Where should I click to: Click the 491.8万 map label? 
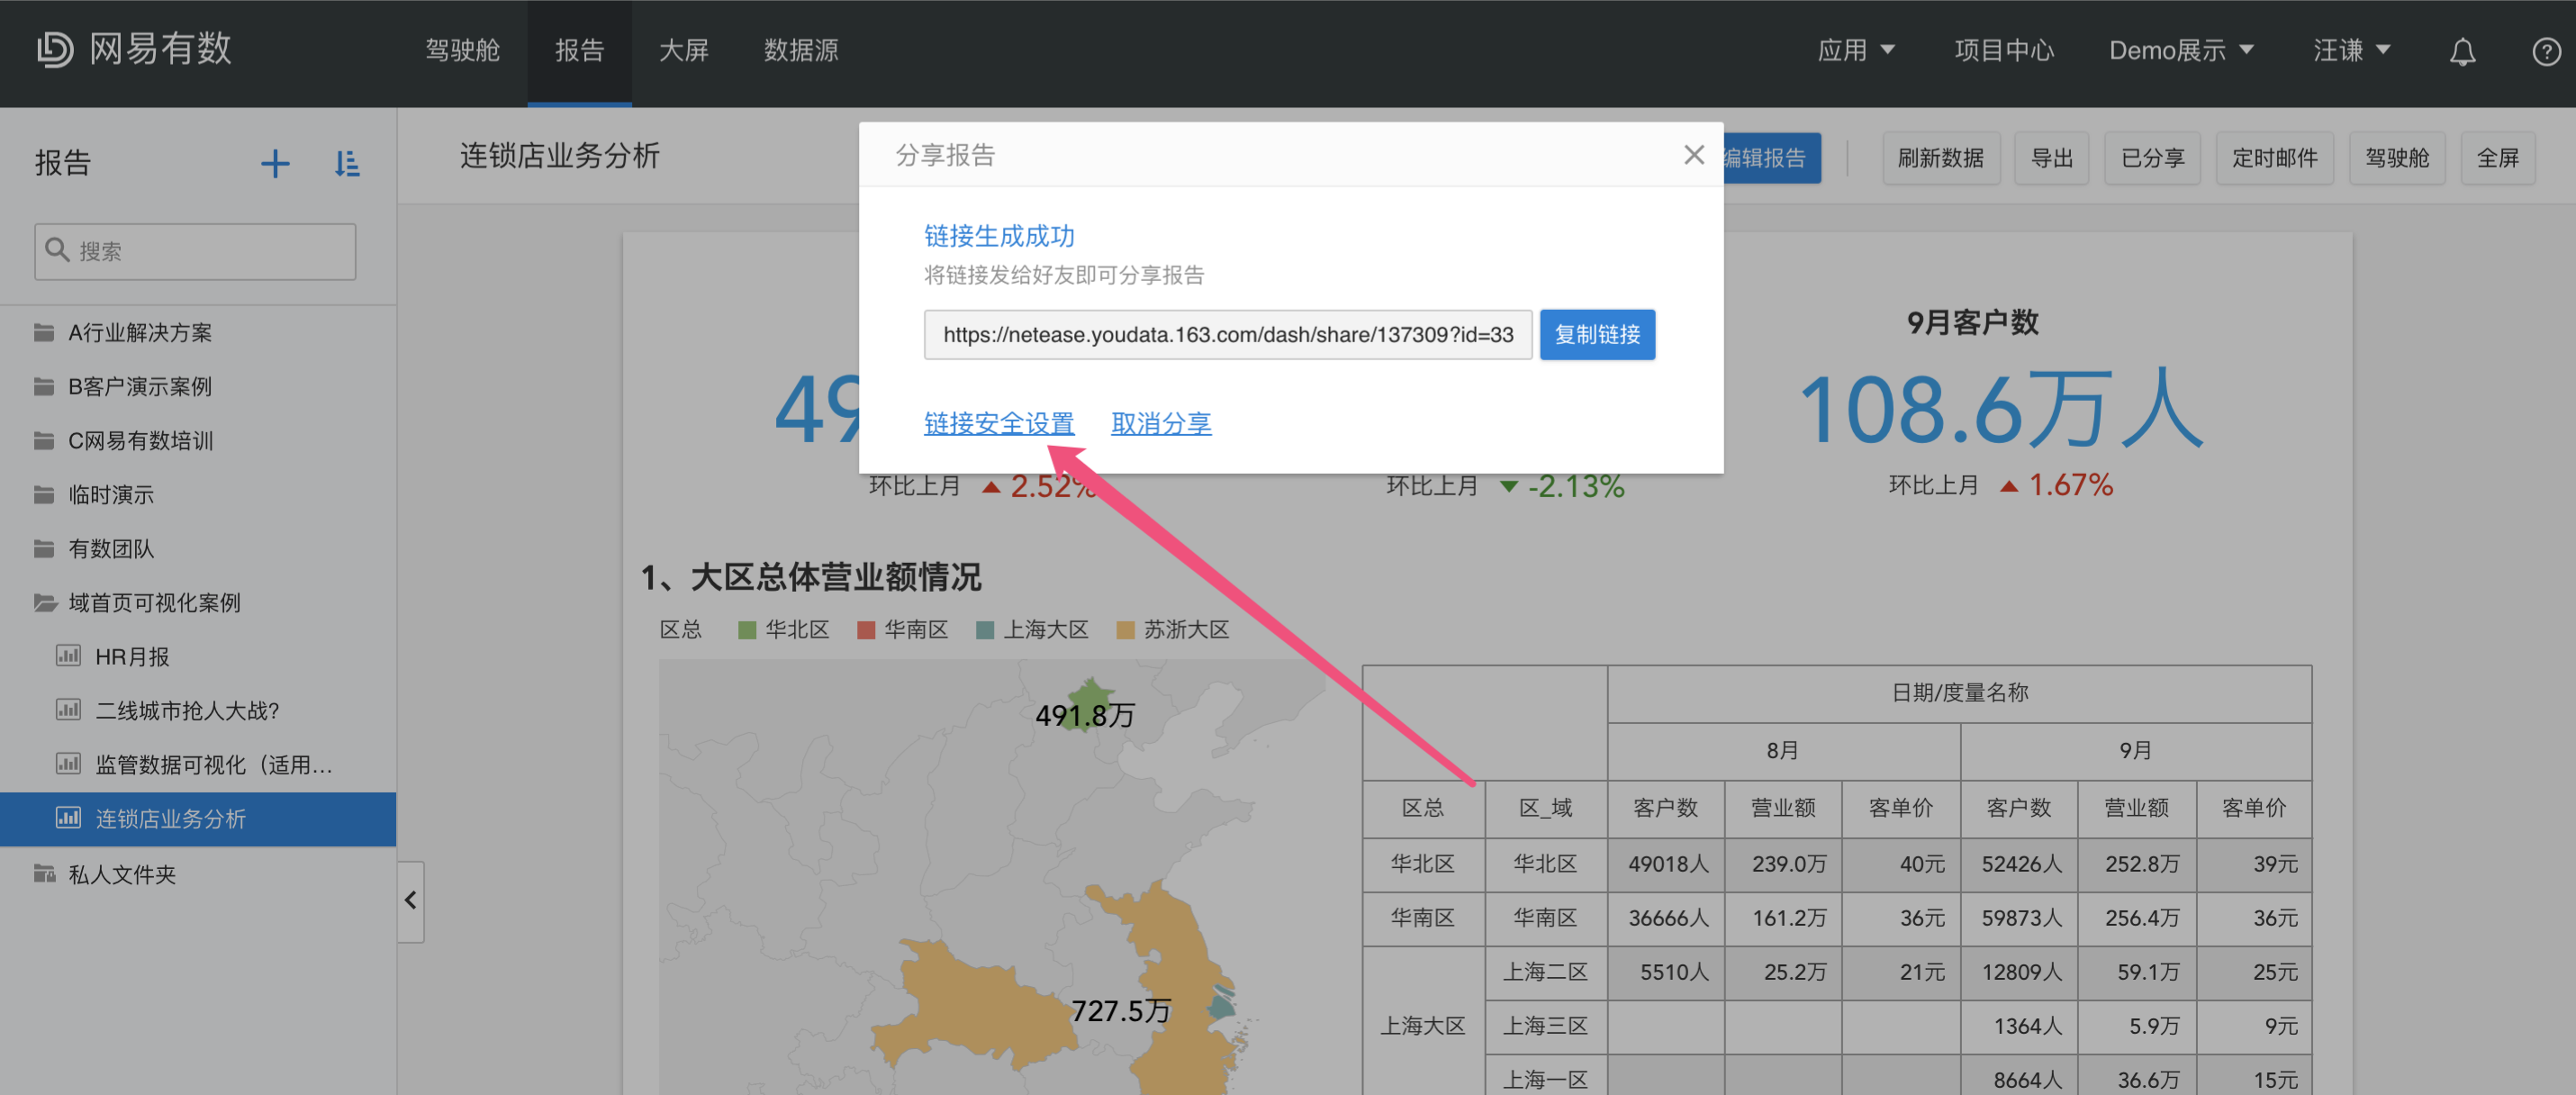pyautogui.click(x=1085, y=716)
